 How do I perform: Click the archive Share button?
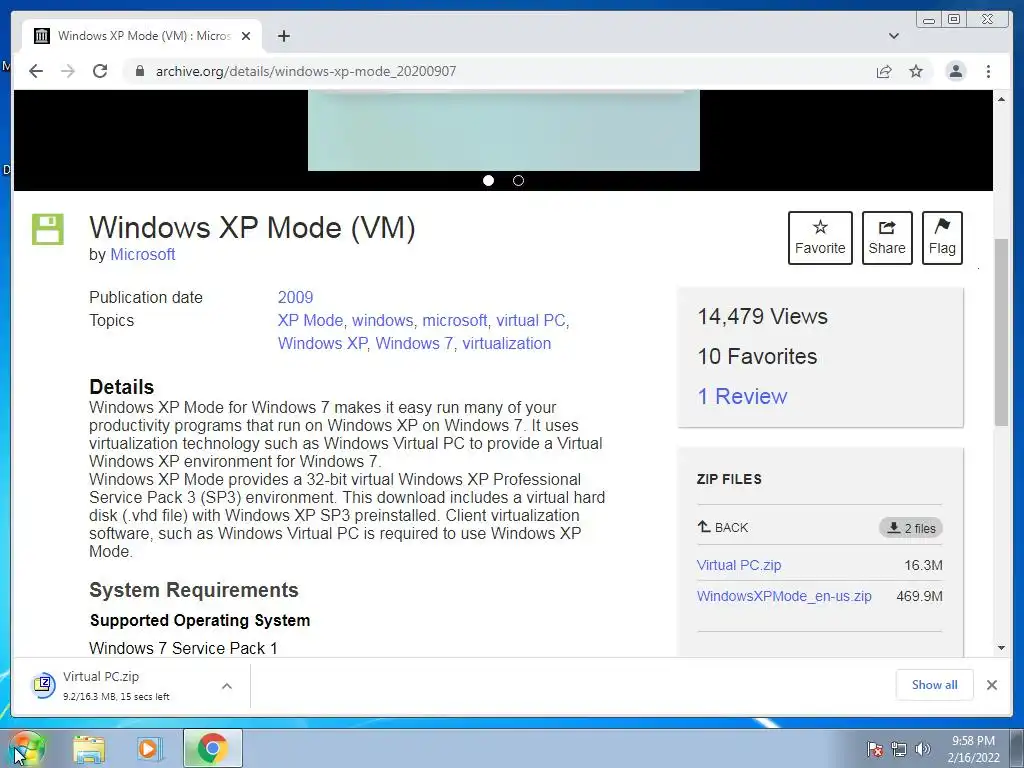[887, 238]
